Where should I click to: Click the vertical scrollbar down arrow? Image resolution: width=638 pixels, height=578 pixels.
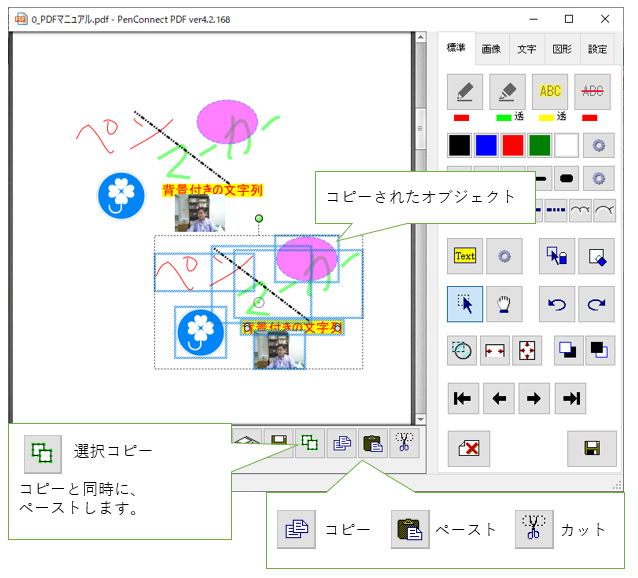(420, 419)
